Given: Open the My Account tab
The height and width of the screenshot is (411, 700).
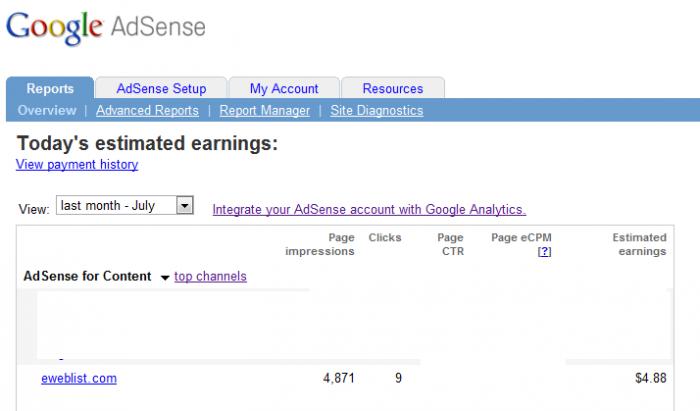Looking at the screenshot, I should coord(284,88).
